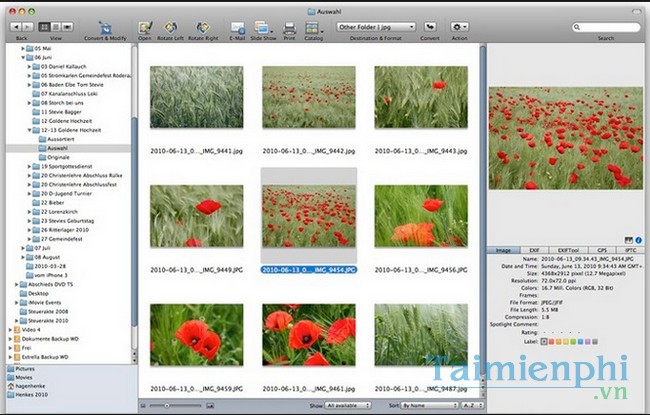This screenshot has height=415, width=650.
Task: Open the selected image with the Open icon
Action: pyautogui.click(x=145, y=27)
